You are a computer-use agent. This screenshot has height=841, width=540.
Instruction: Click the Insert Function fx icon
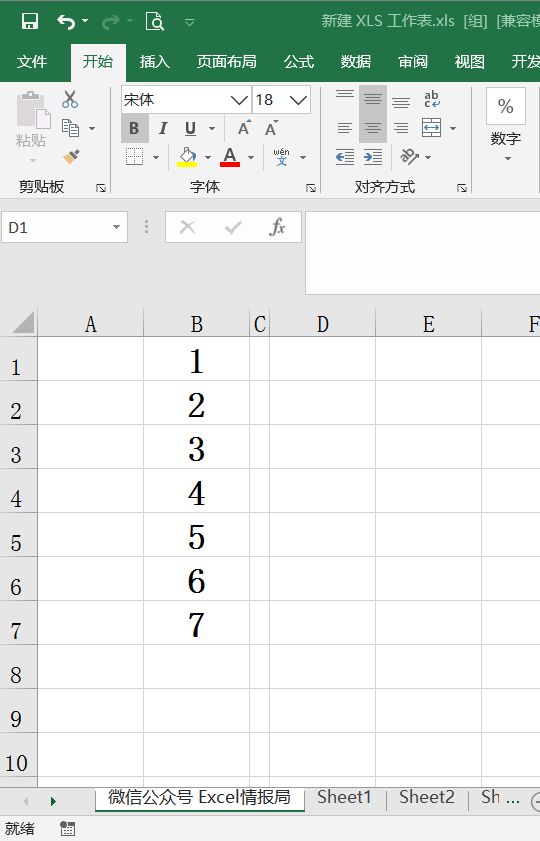(277, 227)
